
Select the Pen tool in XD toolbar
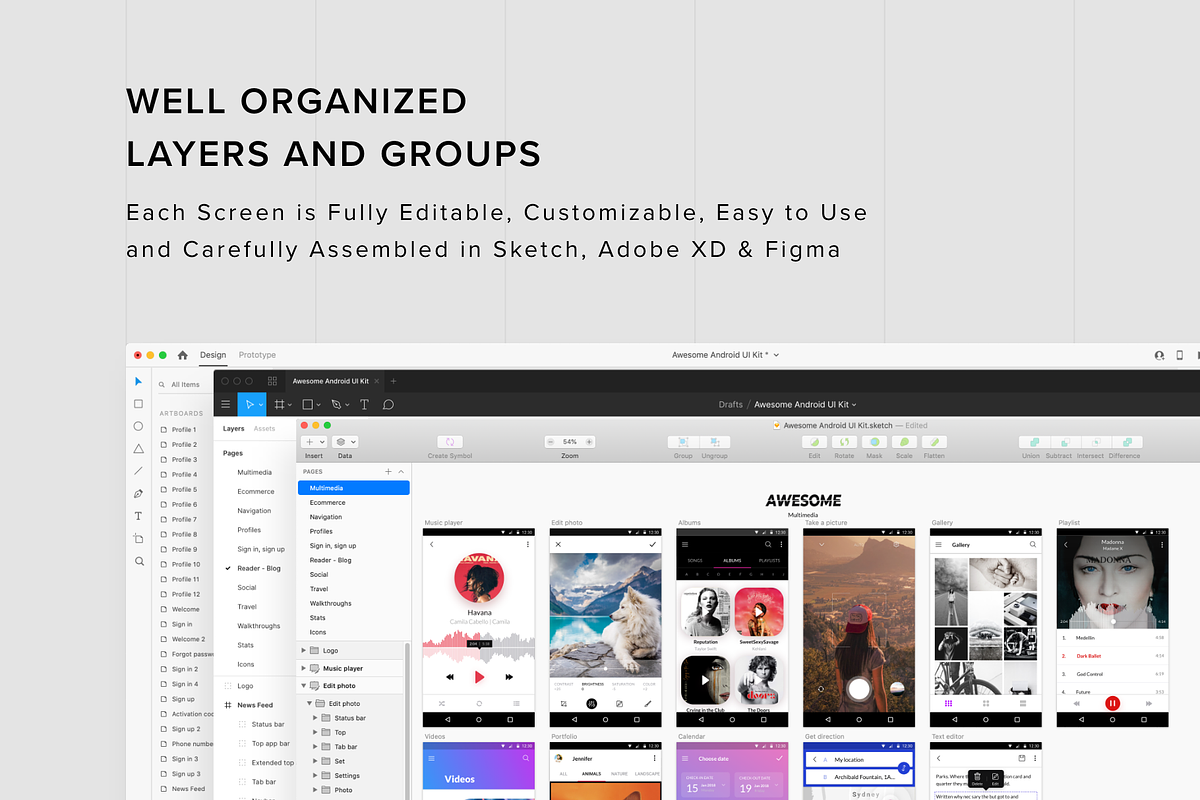pyautogui.click(x=139, y=494)
